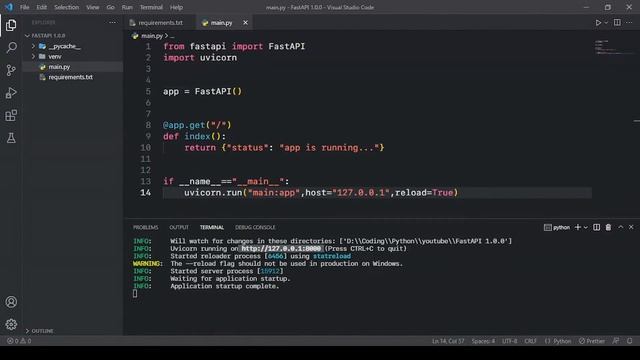Open the Testing flask view
Screen dimensions: 640x360
11,138
